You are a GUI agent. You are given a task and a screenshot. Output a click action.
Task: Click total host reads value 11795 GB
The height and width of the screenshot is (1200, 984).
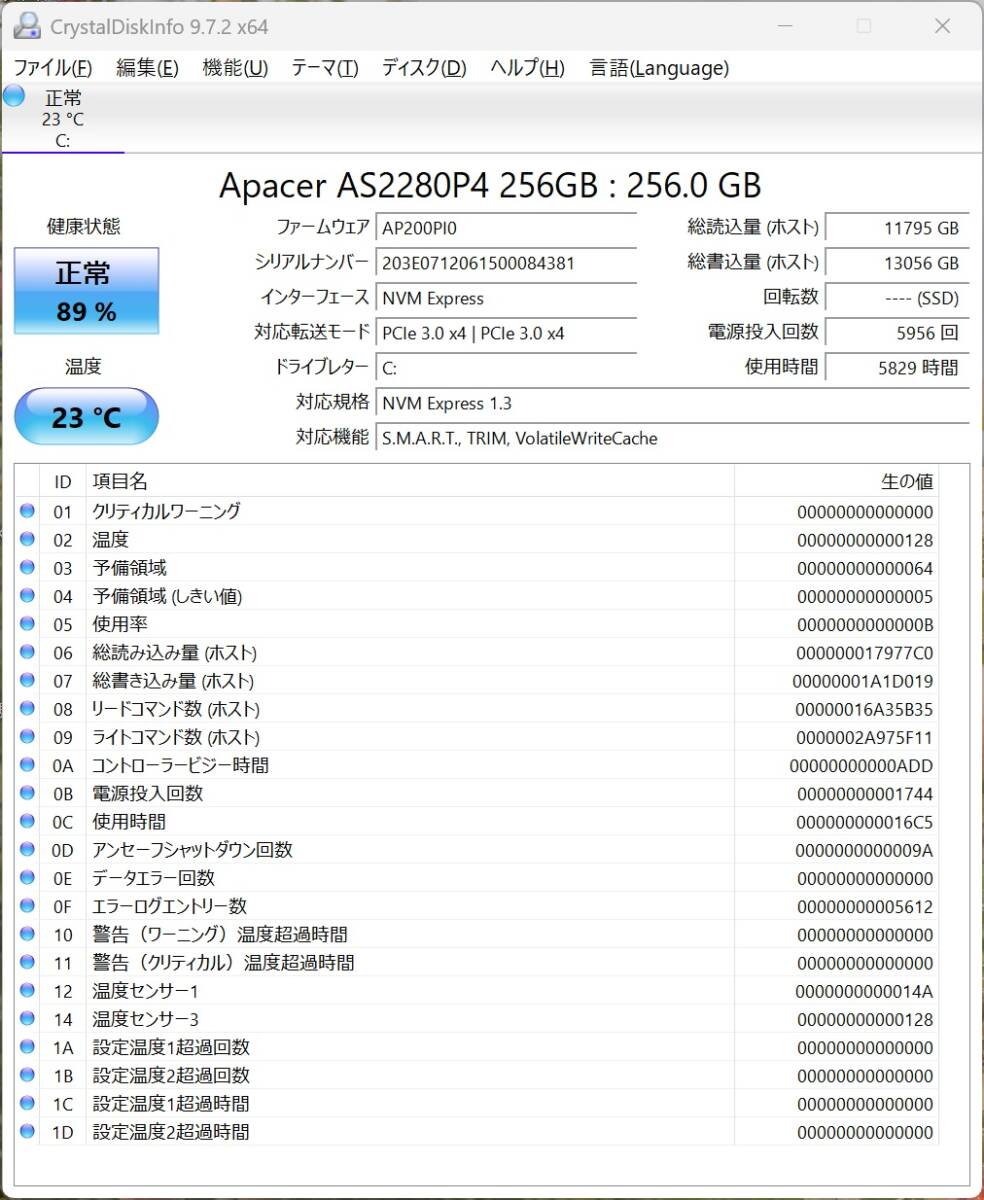tap(897, 228)
